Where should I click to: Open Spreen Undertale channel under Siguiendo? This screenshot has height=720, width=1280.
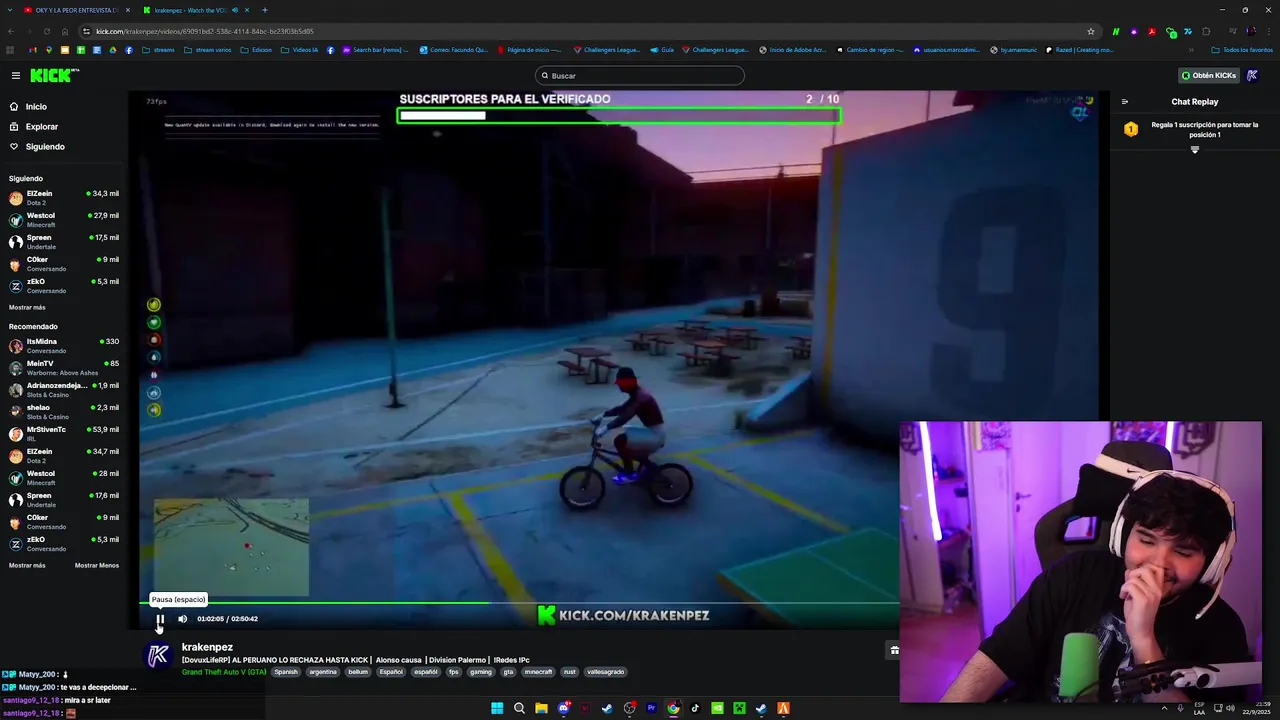tap(64, 242)
